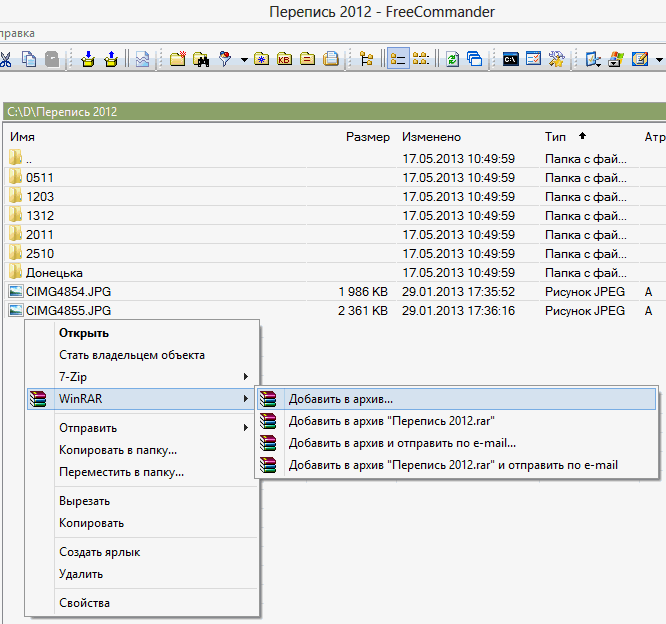This screenshot has width=666, height=624.
Task: Click the folder icon with equals sign
Action: [x=307, y=59]
